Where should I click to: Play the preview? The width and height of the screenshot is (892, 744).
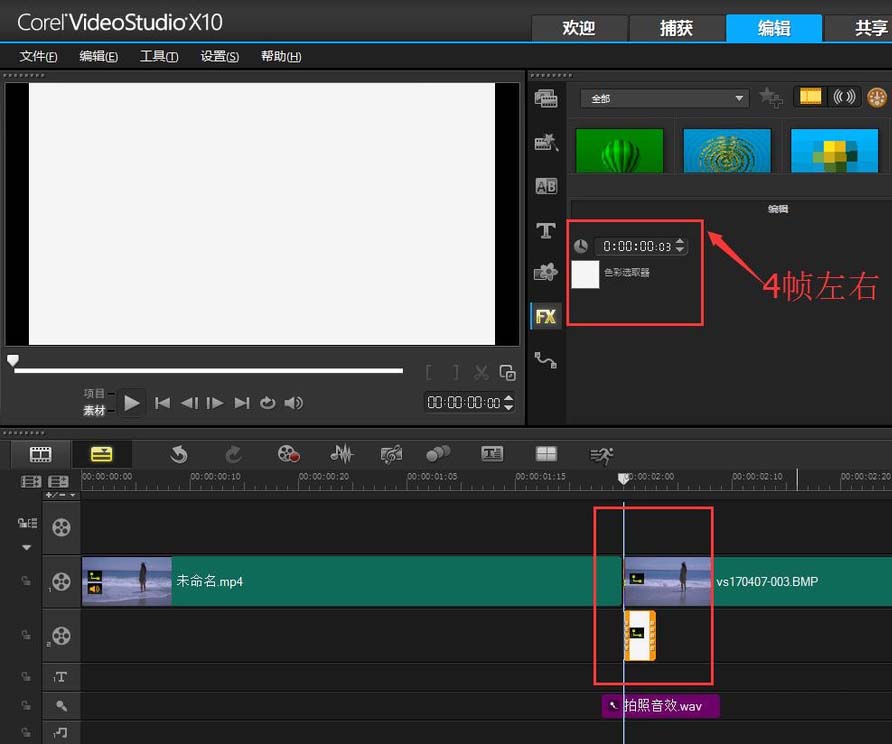tap(131, 403)
